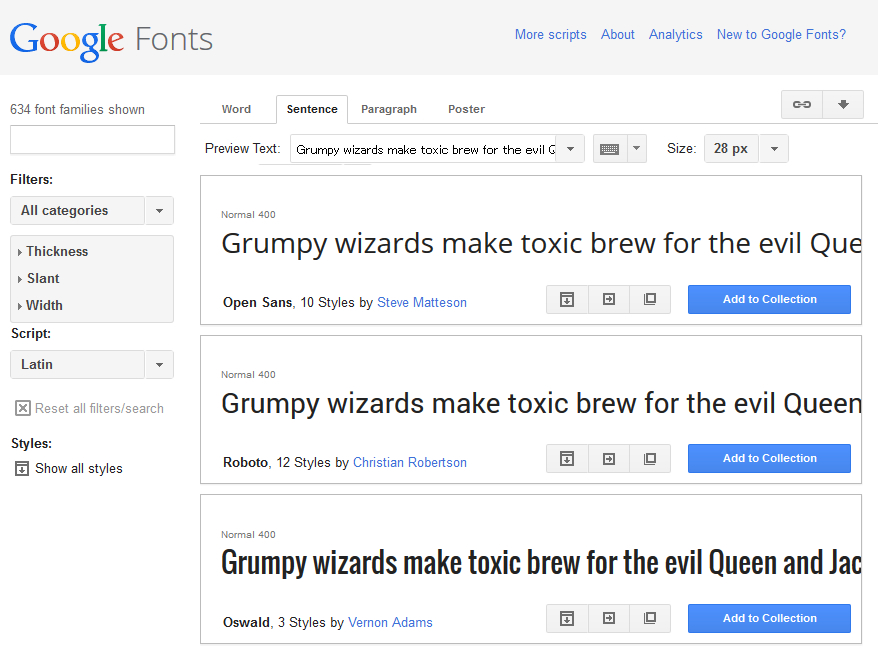Click the link icon in top toolbar
Viewport: 878px width, 653px height.
802,104
